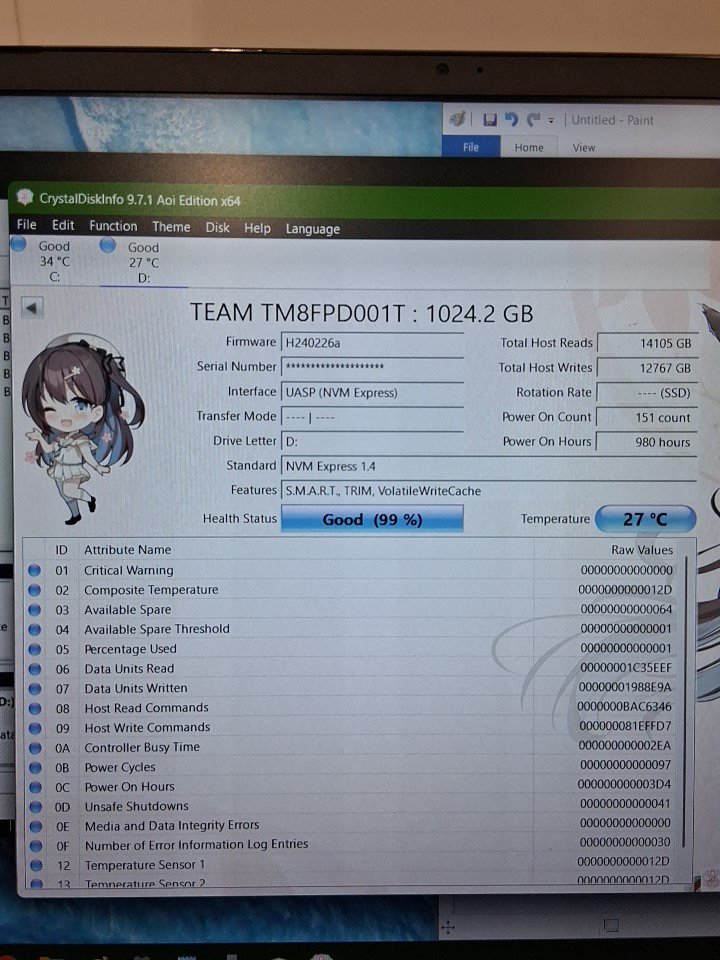Image resolution: width=720 pixels, height=960 pixels.
Task: Click the Paint application icon
Action: [x=457, y=119]
